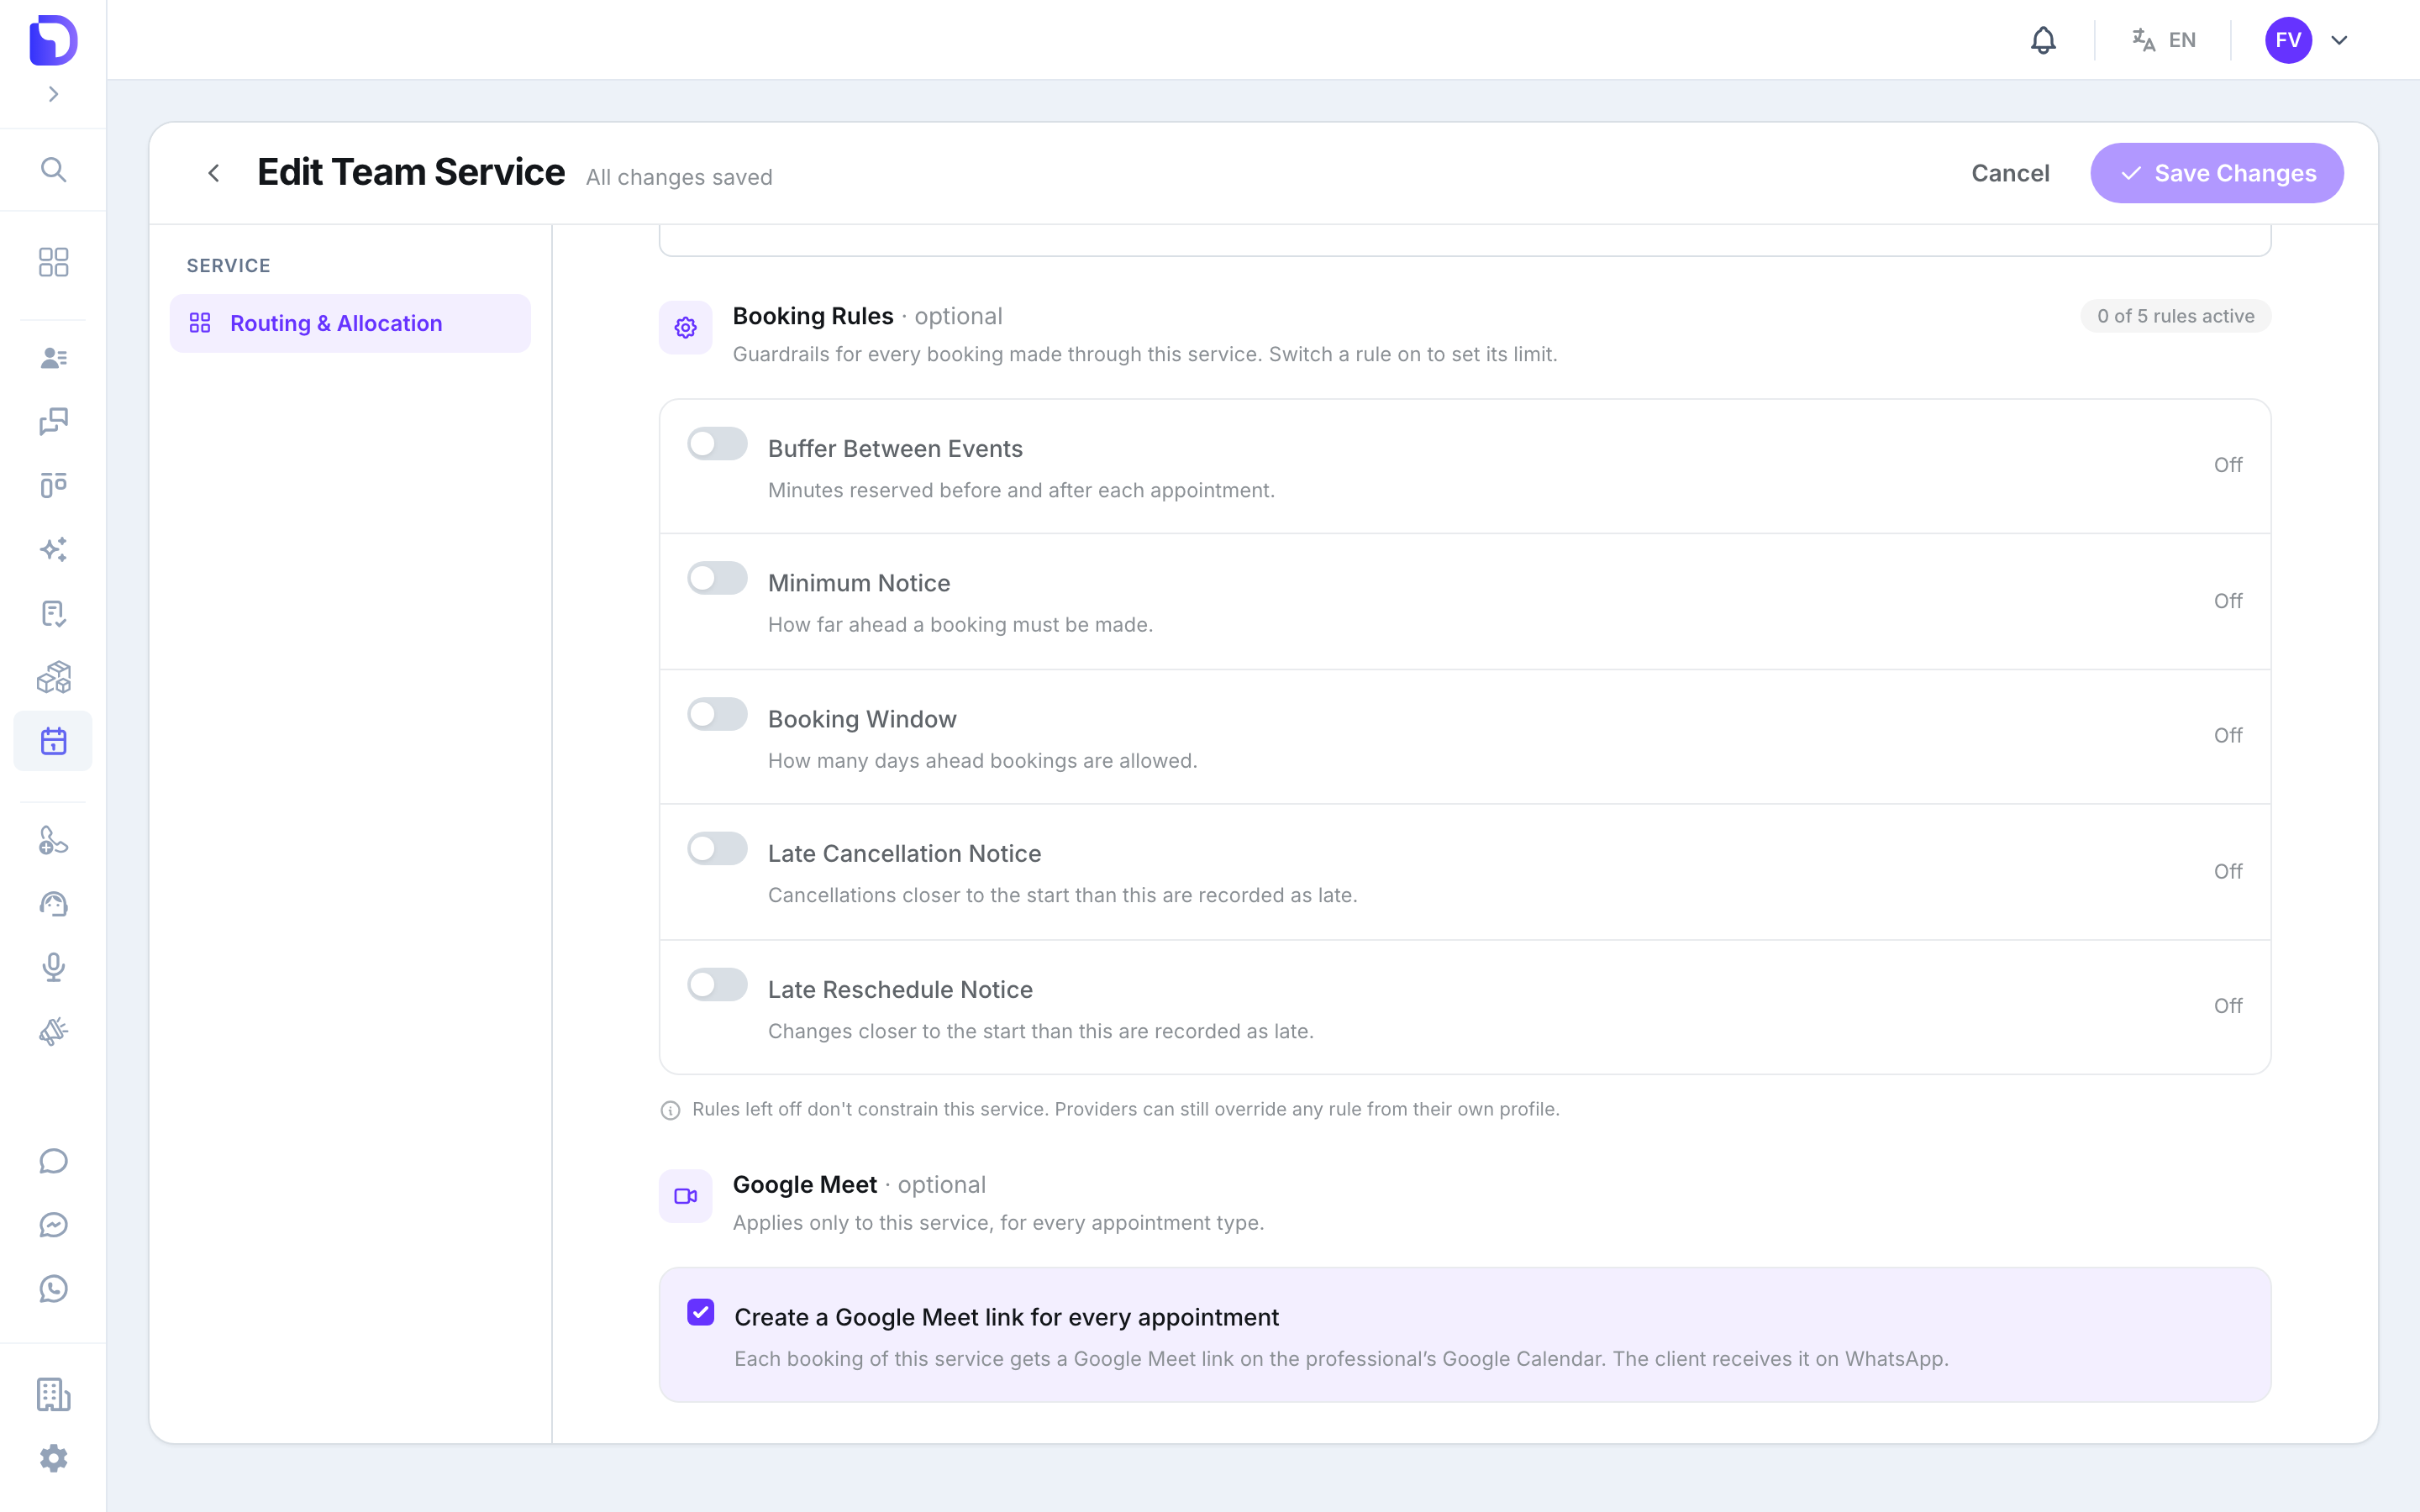Toggle the Buffer Between Events rule
Image resolution: width=2420 pixels, height=1512 pixels.
[717, 444]
